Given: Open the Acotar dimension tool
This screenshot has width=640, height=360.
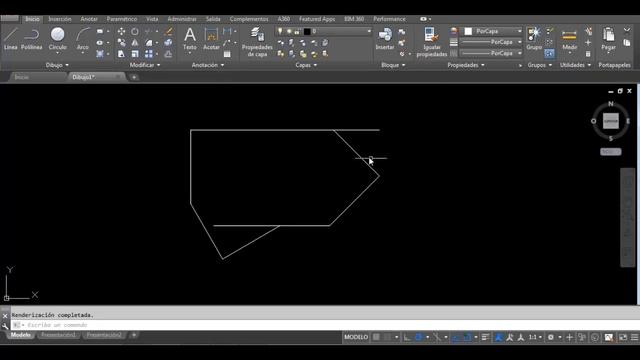Looking at the screenshot, I should 211,39.
